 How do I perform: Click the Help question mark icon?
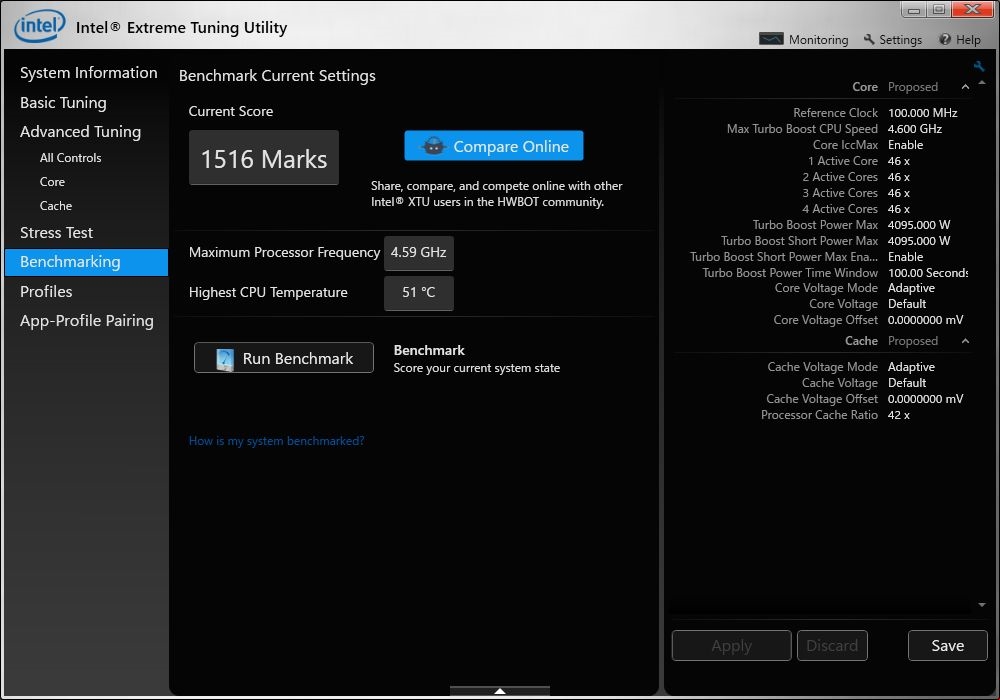click(x=945, y=40)
